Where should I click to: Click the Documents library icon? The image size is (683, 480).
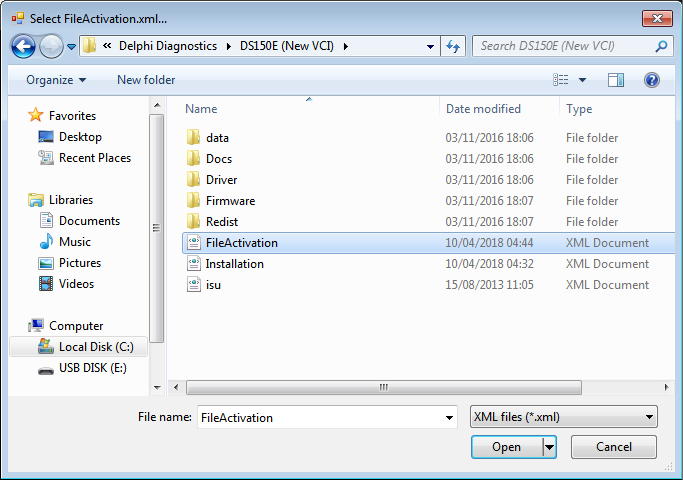coord(46,220)
